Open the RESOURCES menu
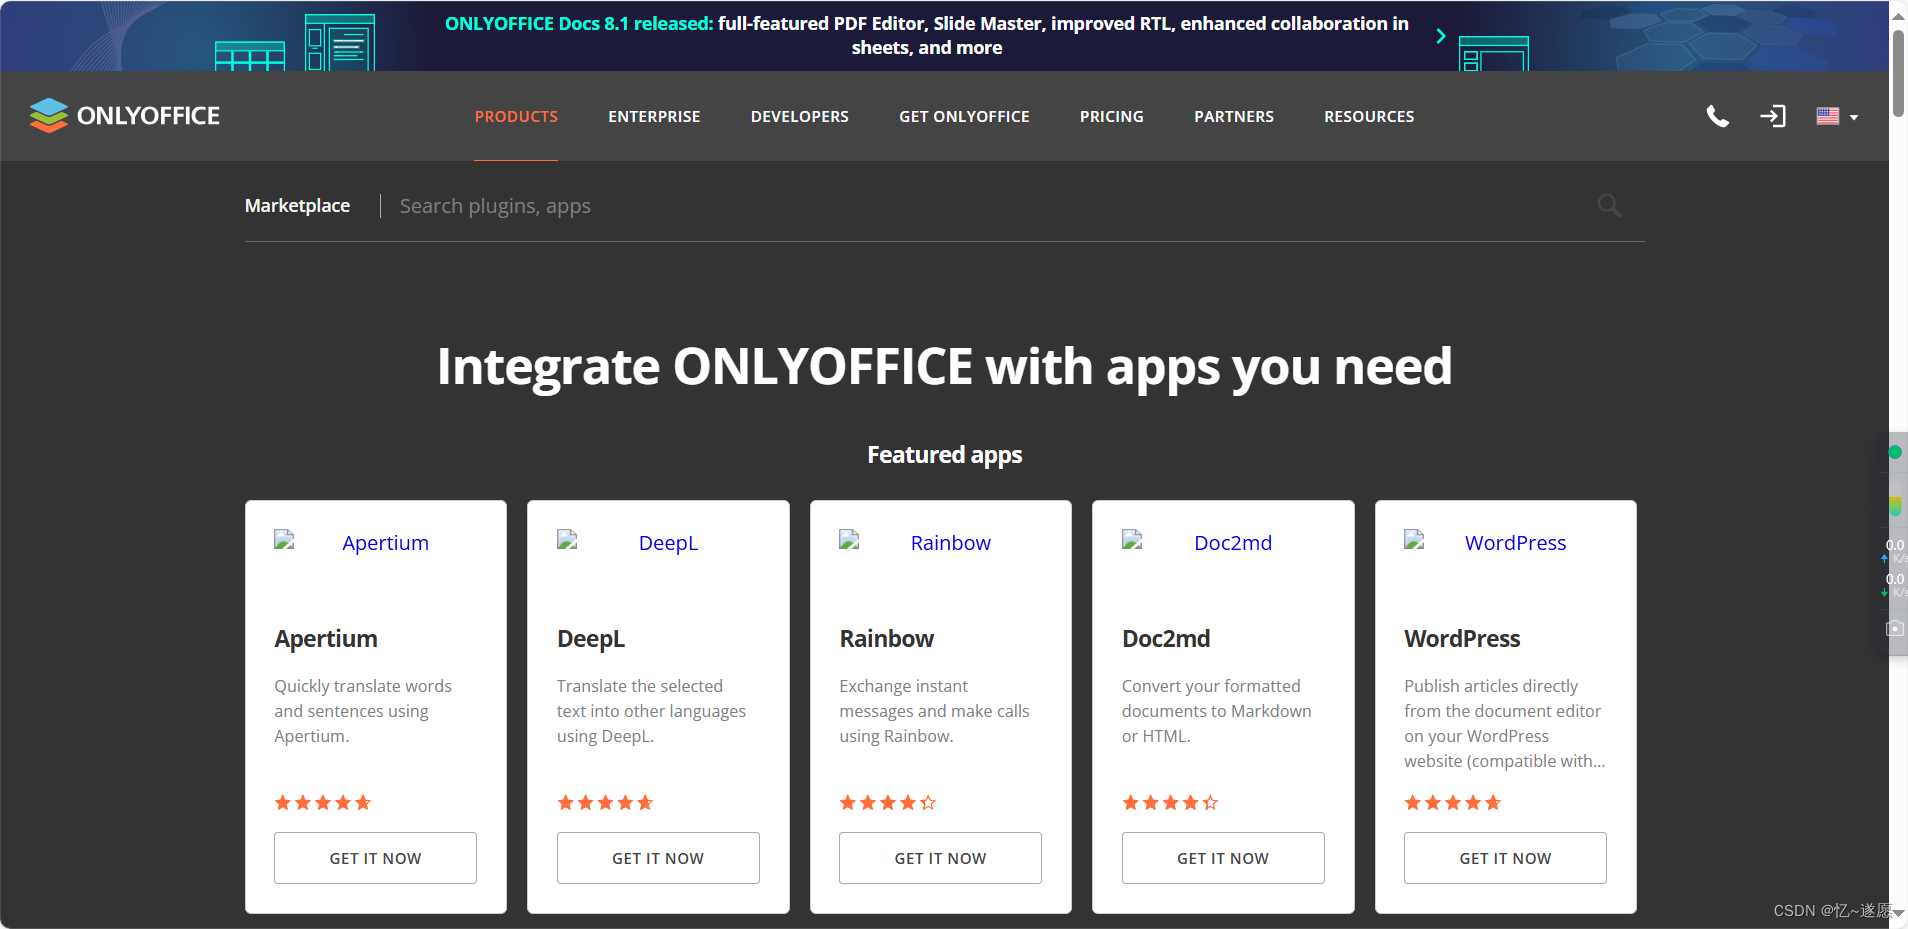This screenshot has width=1908, height=929. 1369,117
